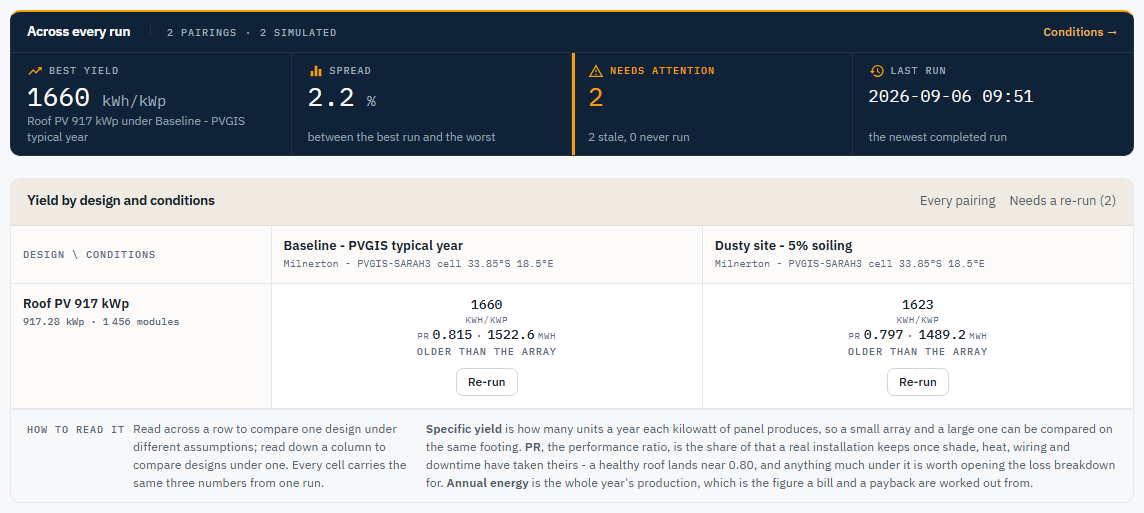The image size is (1144, 513).
Task: Click the Best Yield trend icon
Action: (34, 71)
